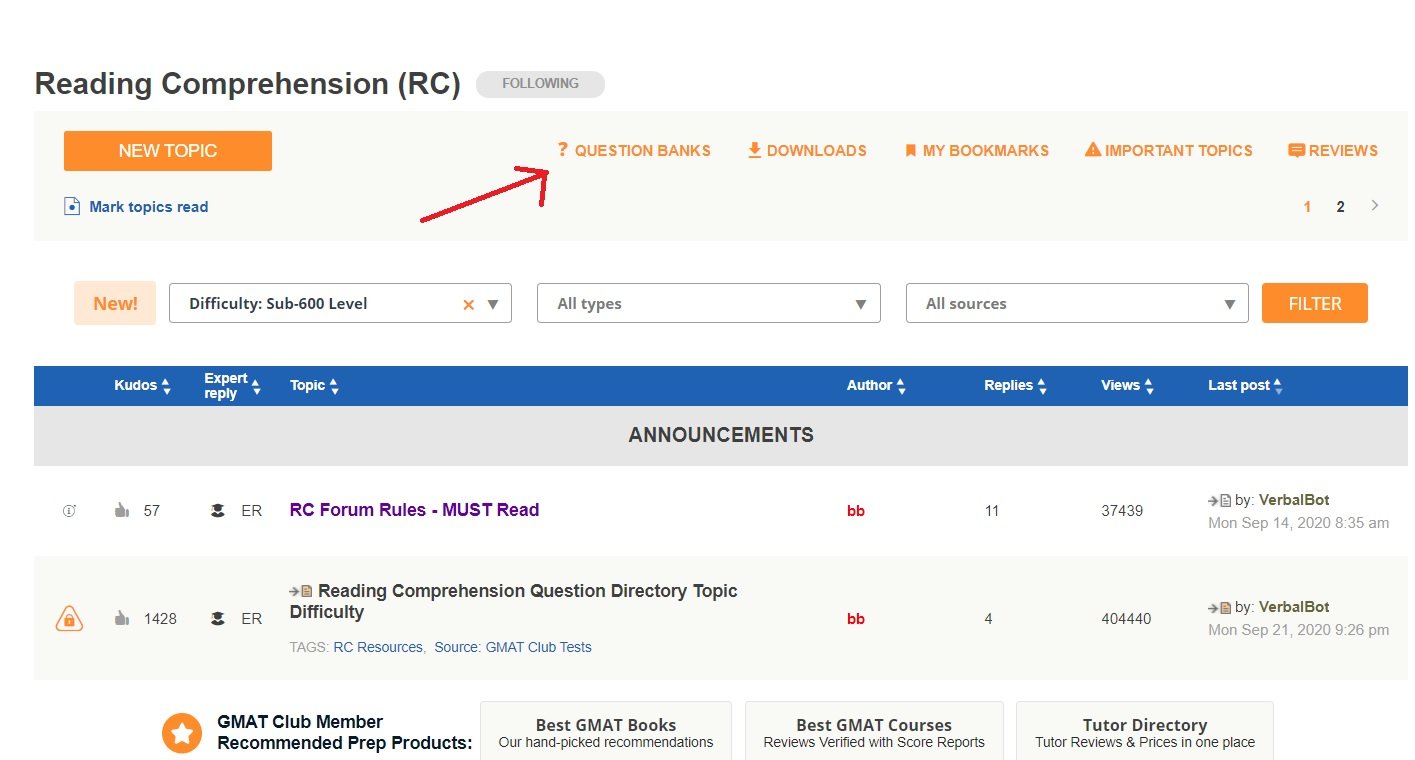Click expert reply icon in Question Directory row

pyautogui.click(x=217, y=619)
